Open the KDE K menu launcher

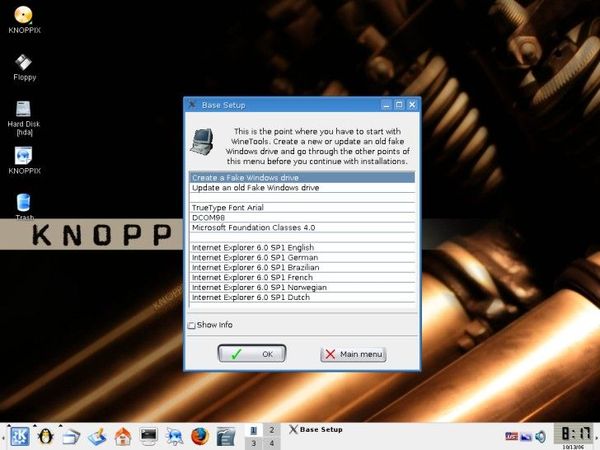tap(18, 436)
